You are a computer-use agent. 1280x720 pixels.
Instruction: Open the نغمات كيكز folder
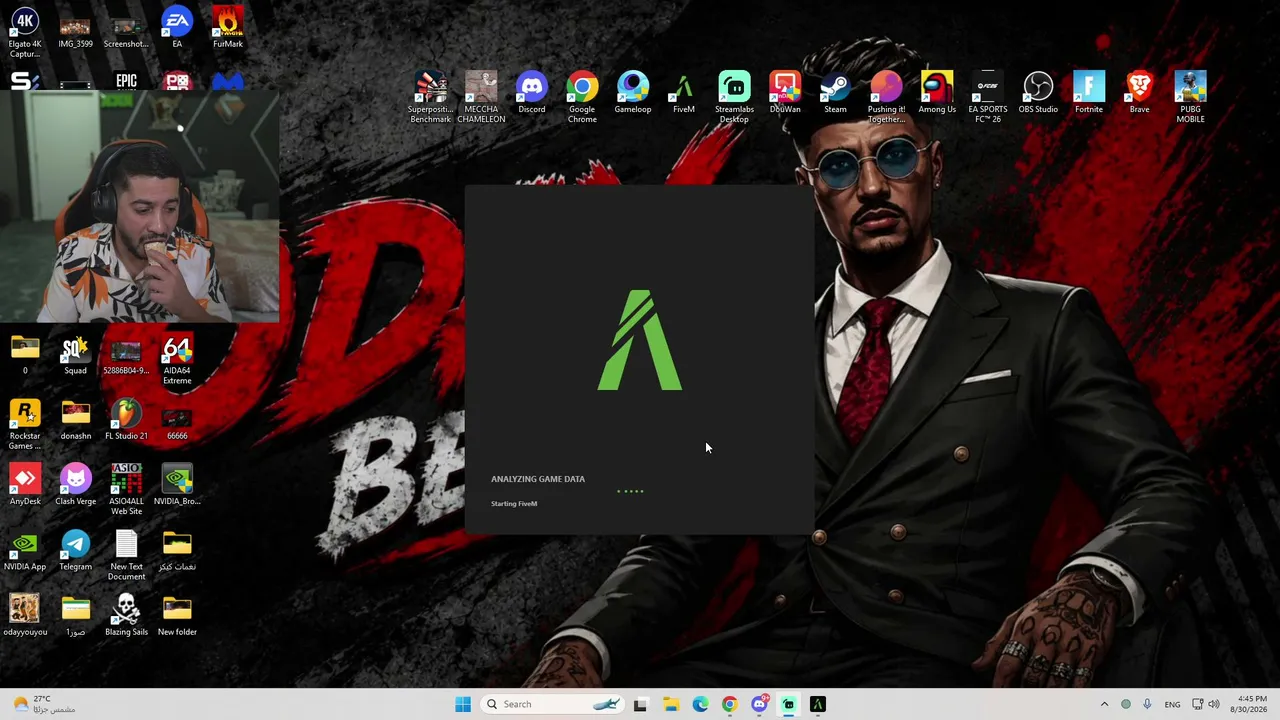pos(177,550)
